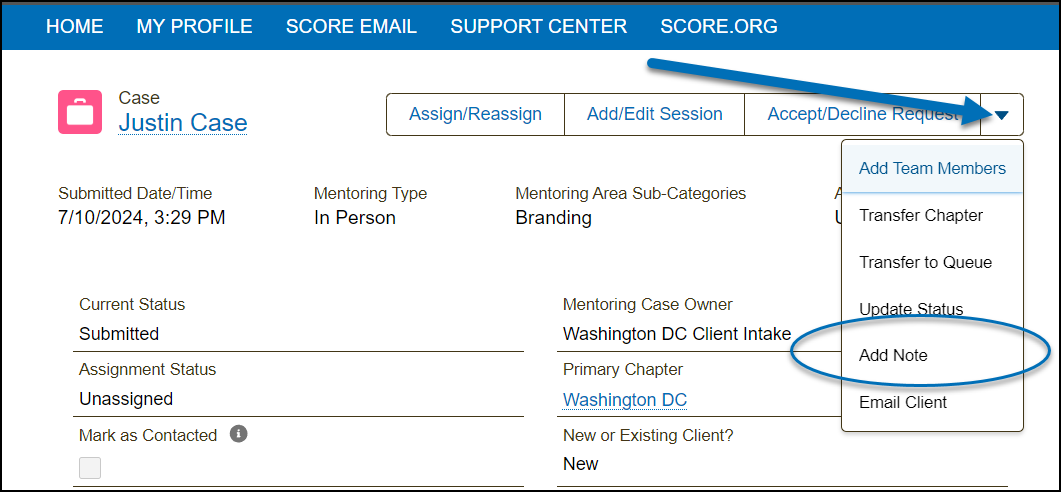Click the pink Case briefcase icon
Image resolution: width=1061 pixels, height=492 pixels.
(x=80, y=112)
